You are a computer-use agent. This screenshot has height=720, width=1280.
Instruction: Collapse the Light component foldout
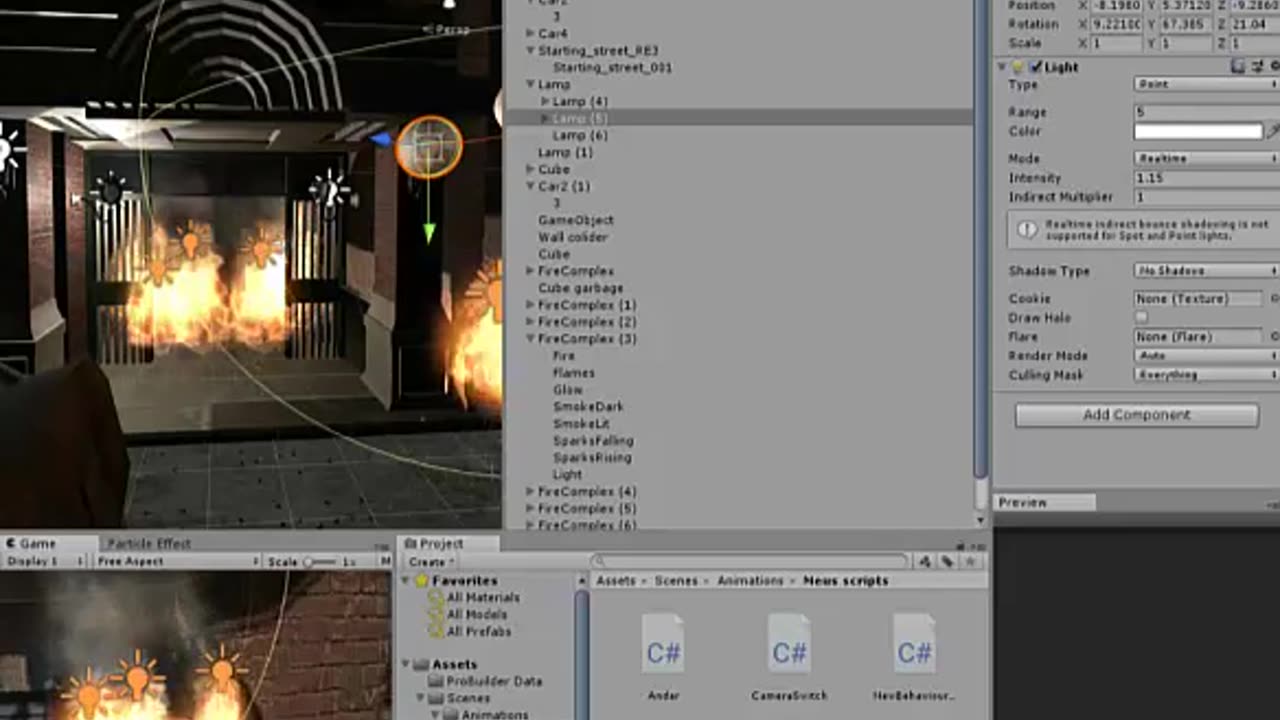pyautogui.click(x=1002, y=67)
